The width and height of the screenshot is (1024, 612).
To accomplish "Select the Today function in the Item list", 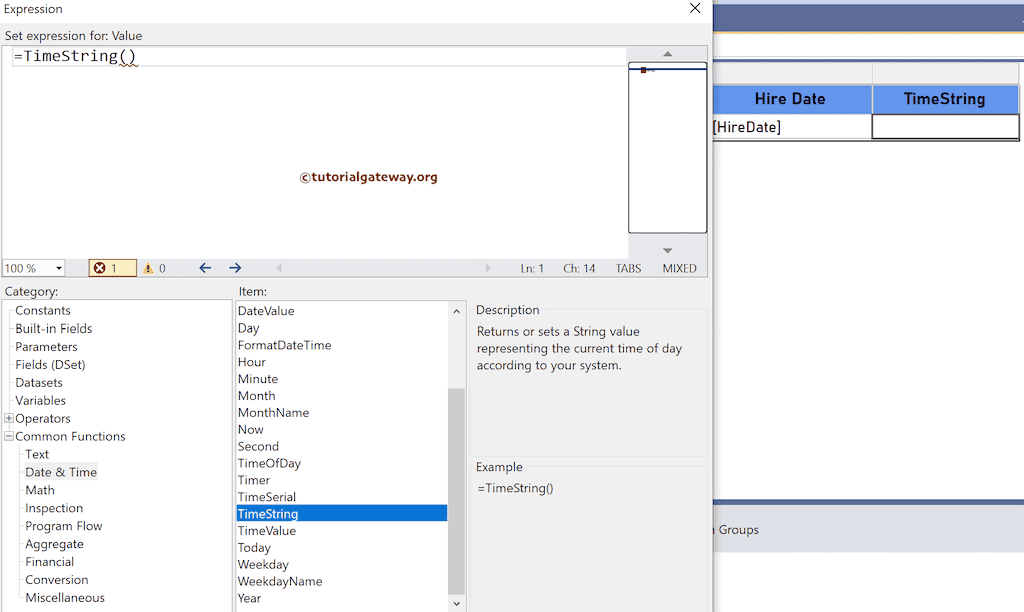I will pos(254,547).
